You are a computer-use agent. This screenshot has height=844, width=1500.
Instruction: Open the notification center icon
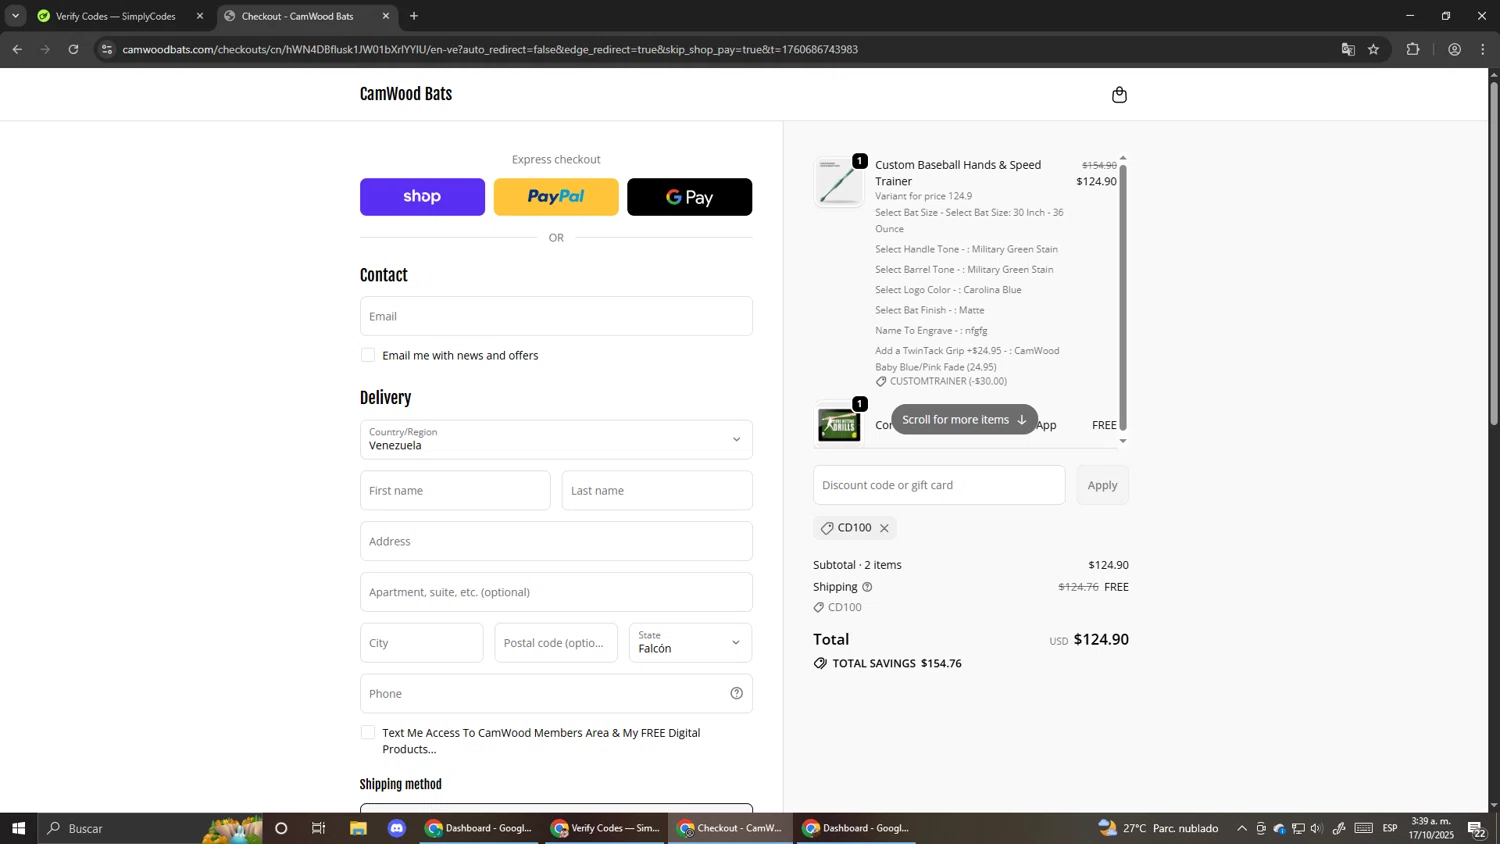point(1476,828)
